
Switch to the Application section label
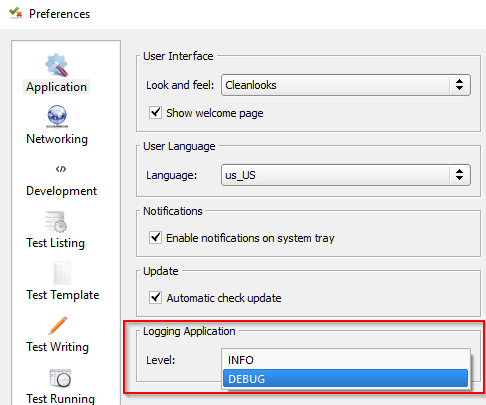tap(56, 87)
